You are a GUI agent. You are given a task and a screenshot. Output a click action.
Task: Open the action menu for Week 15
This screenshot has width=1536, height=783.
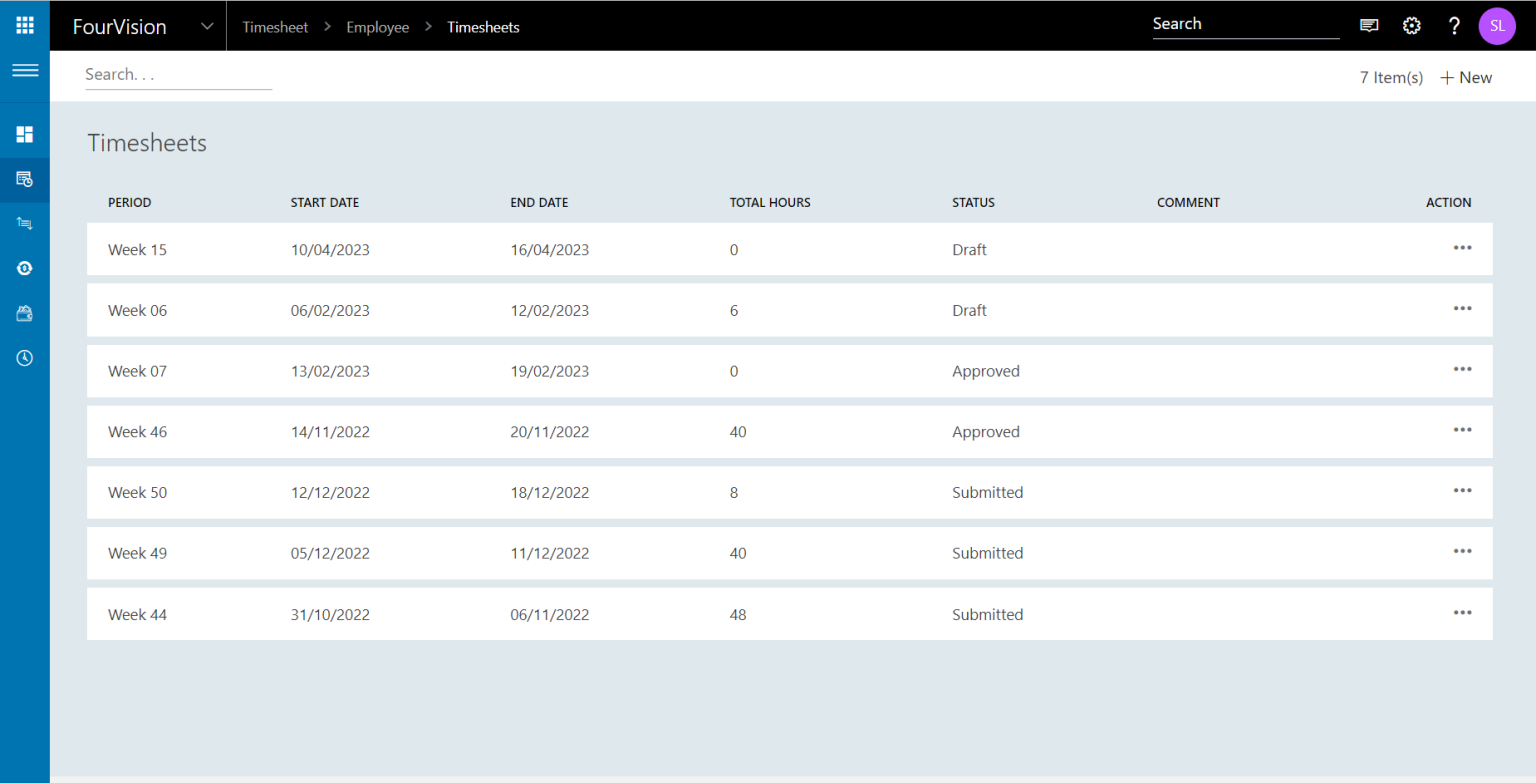1462,248
